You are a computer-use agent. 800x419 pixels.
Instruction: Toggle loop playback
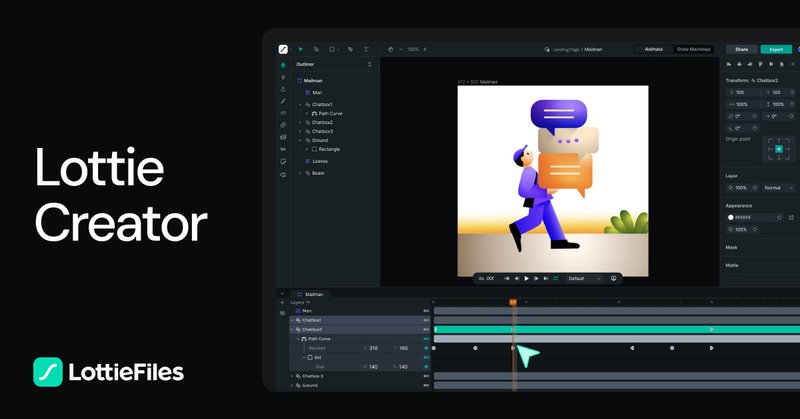point(556,279)
